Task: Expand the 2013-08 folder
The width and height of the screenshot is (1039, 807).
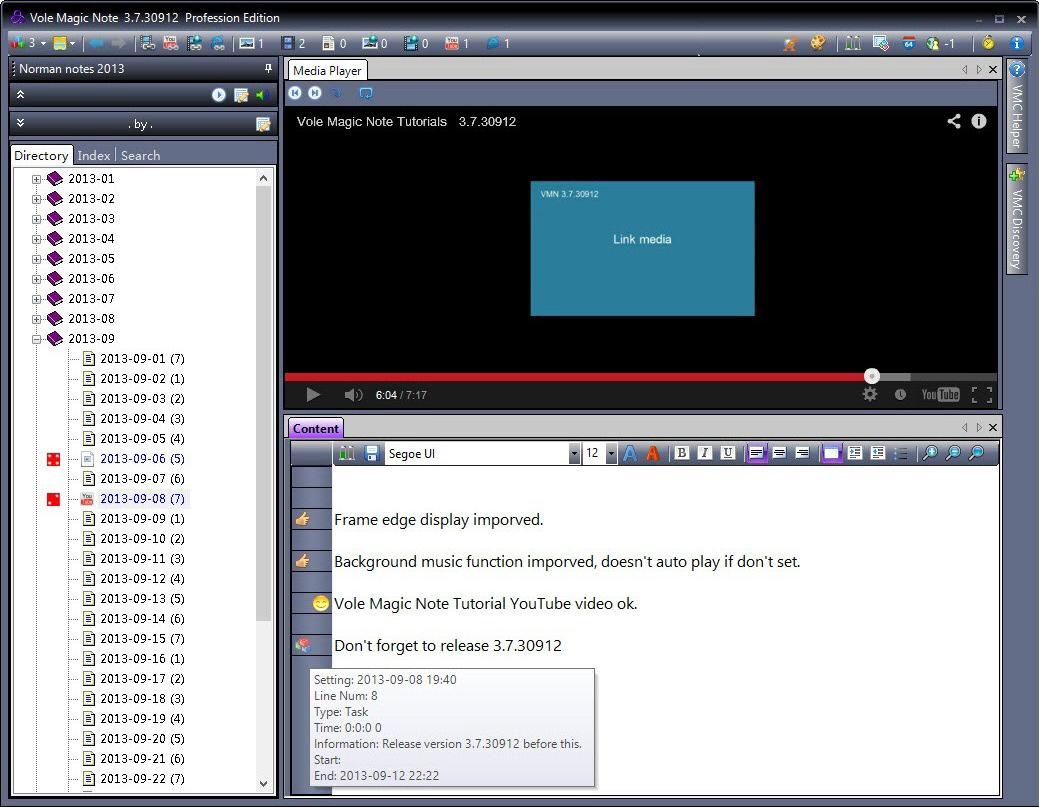Action: tap(36, 319)
